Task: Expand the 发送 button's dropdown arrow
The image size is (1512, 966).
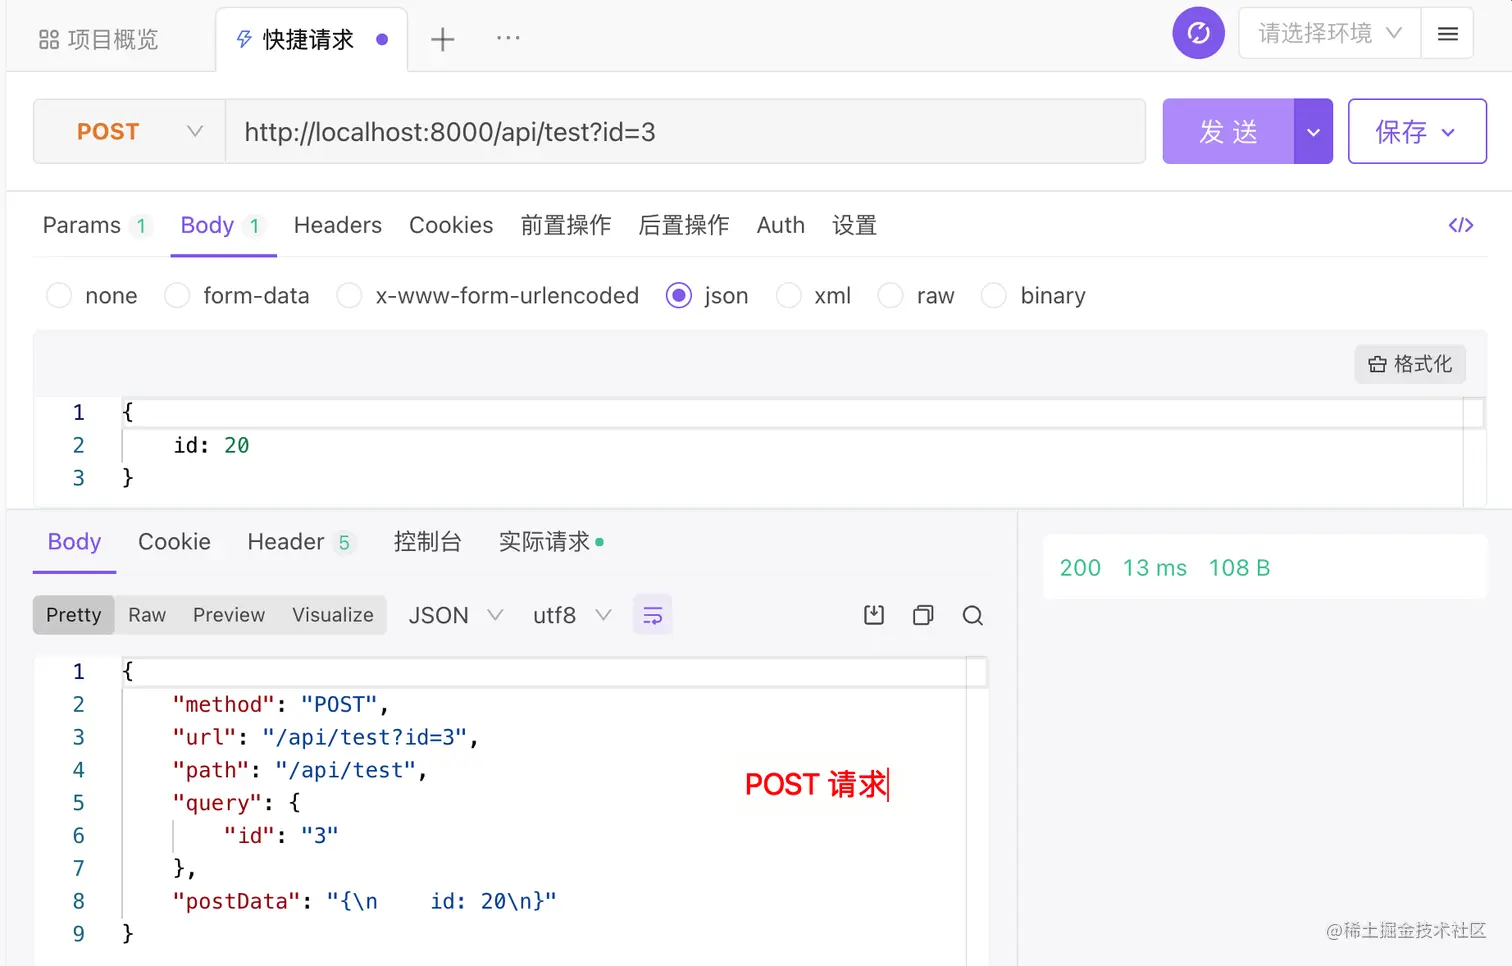Action: pyautogui.click(x=1313, y=131)
